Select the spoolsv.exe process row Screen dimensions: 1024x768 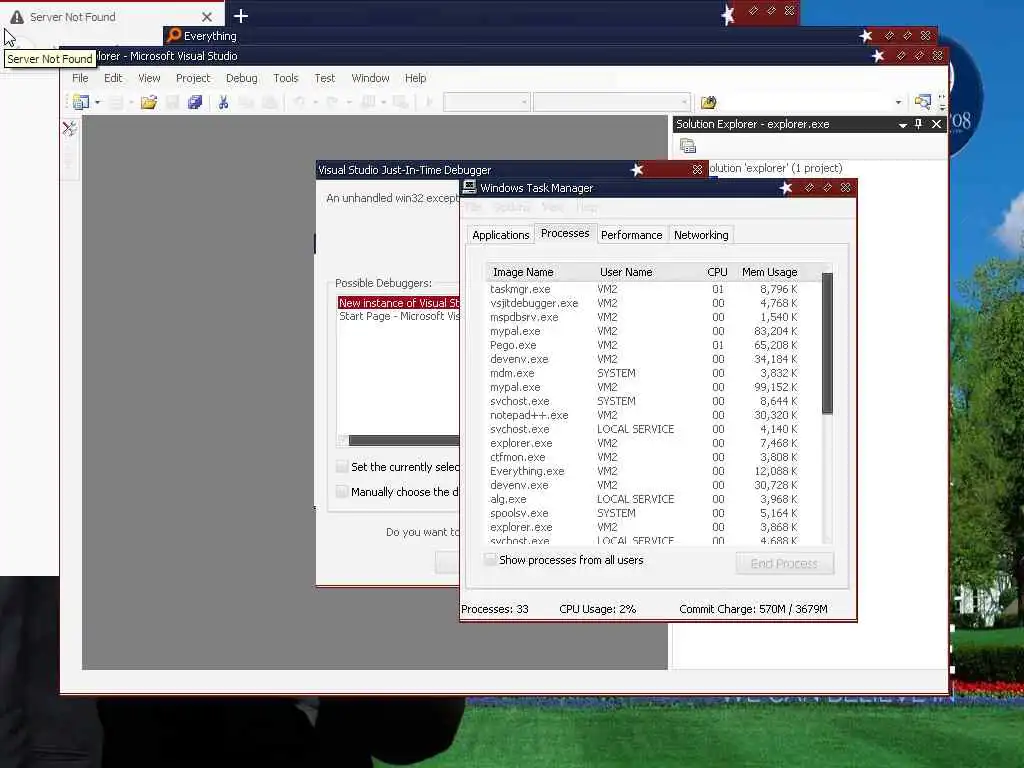tap(643, 513)
